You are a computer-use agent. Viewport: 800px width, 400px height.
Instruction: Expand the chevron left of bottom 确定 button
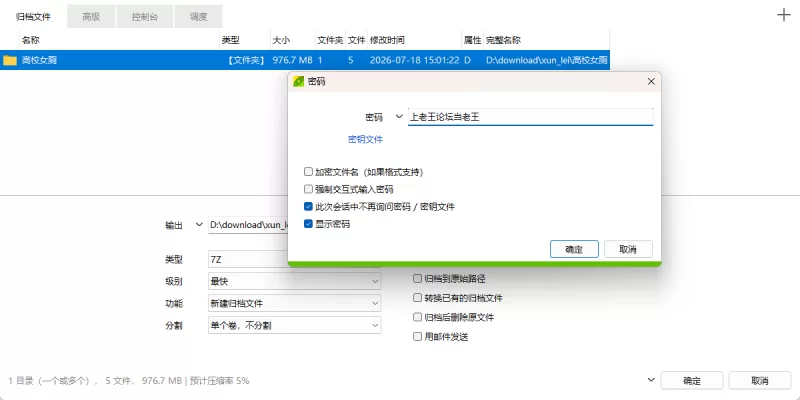click(651, 380)
